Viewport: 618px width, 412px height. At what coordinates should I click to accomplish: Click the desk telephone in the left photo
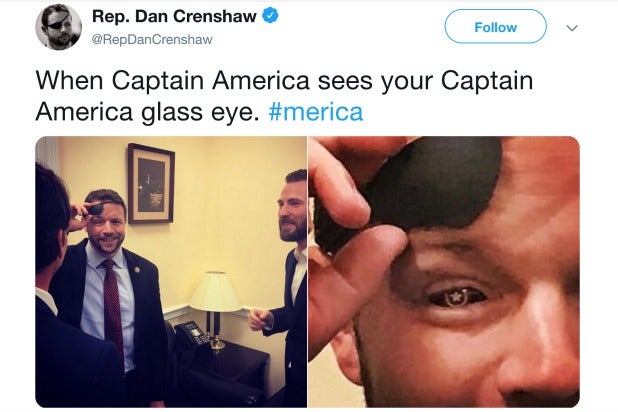point(192,333)
